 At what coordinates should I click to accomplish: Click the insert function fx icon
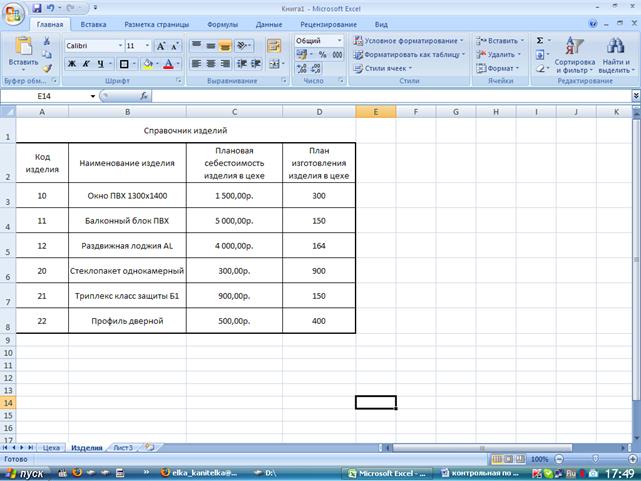tap(144, 96)
